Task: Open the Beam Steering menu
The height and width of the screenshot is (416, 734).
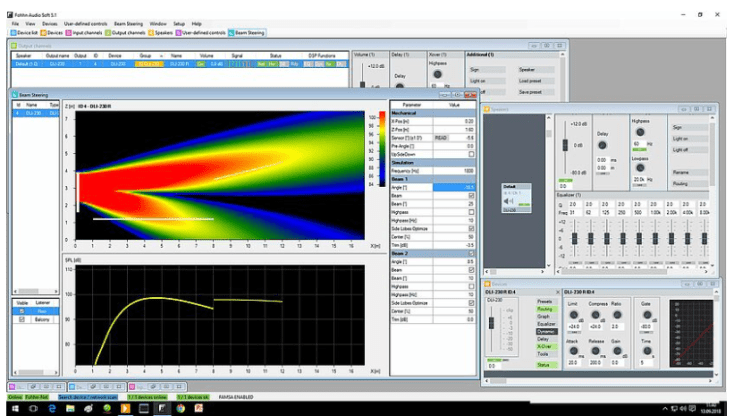Action: [127, 22]
